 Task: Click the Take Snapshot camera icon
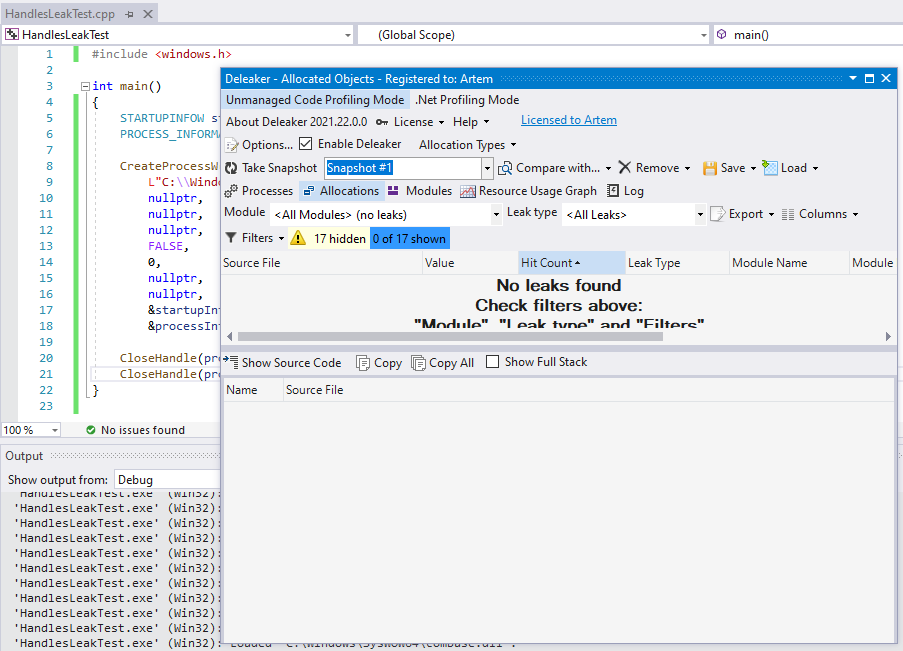pyautogui.click(x=232, y=168)
